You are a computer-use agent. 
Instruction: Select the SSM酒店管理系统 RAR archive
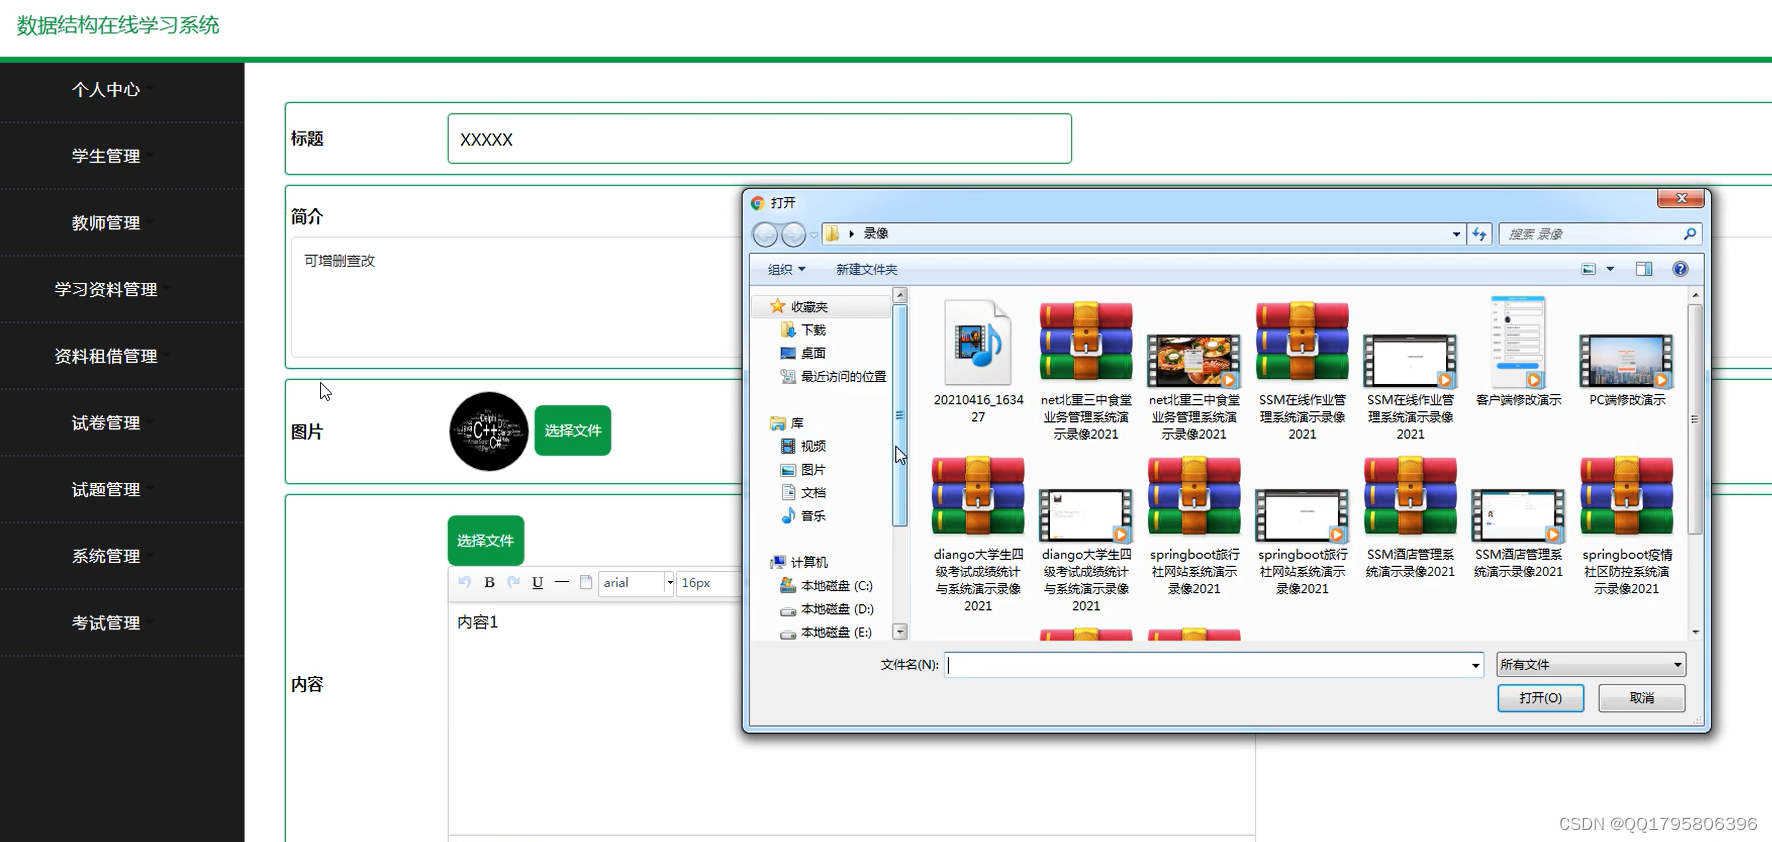pos(1410,516)
